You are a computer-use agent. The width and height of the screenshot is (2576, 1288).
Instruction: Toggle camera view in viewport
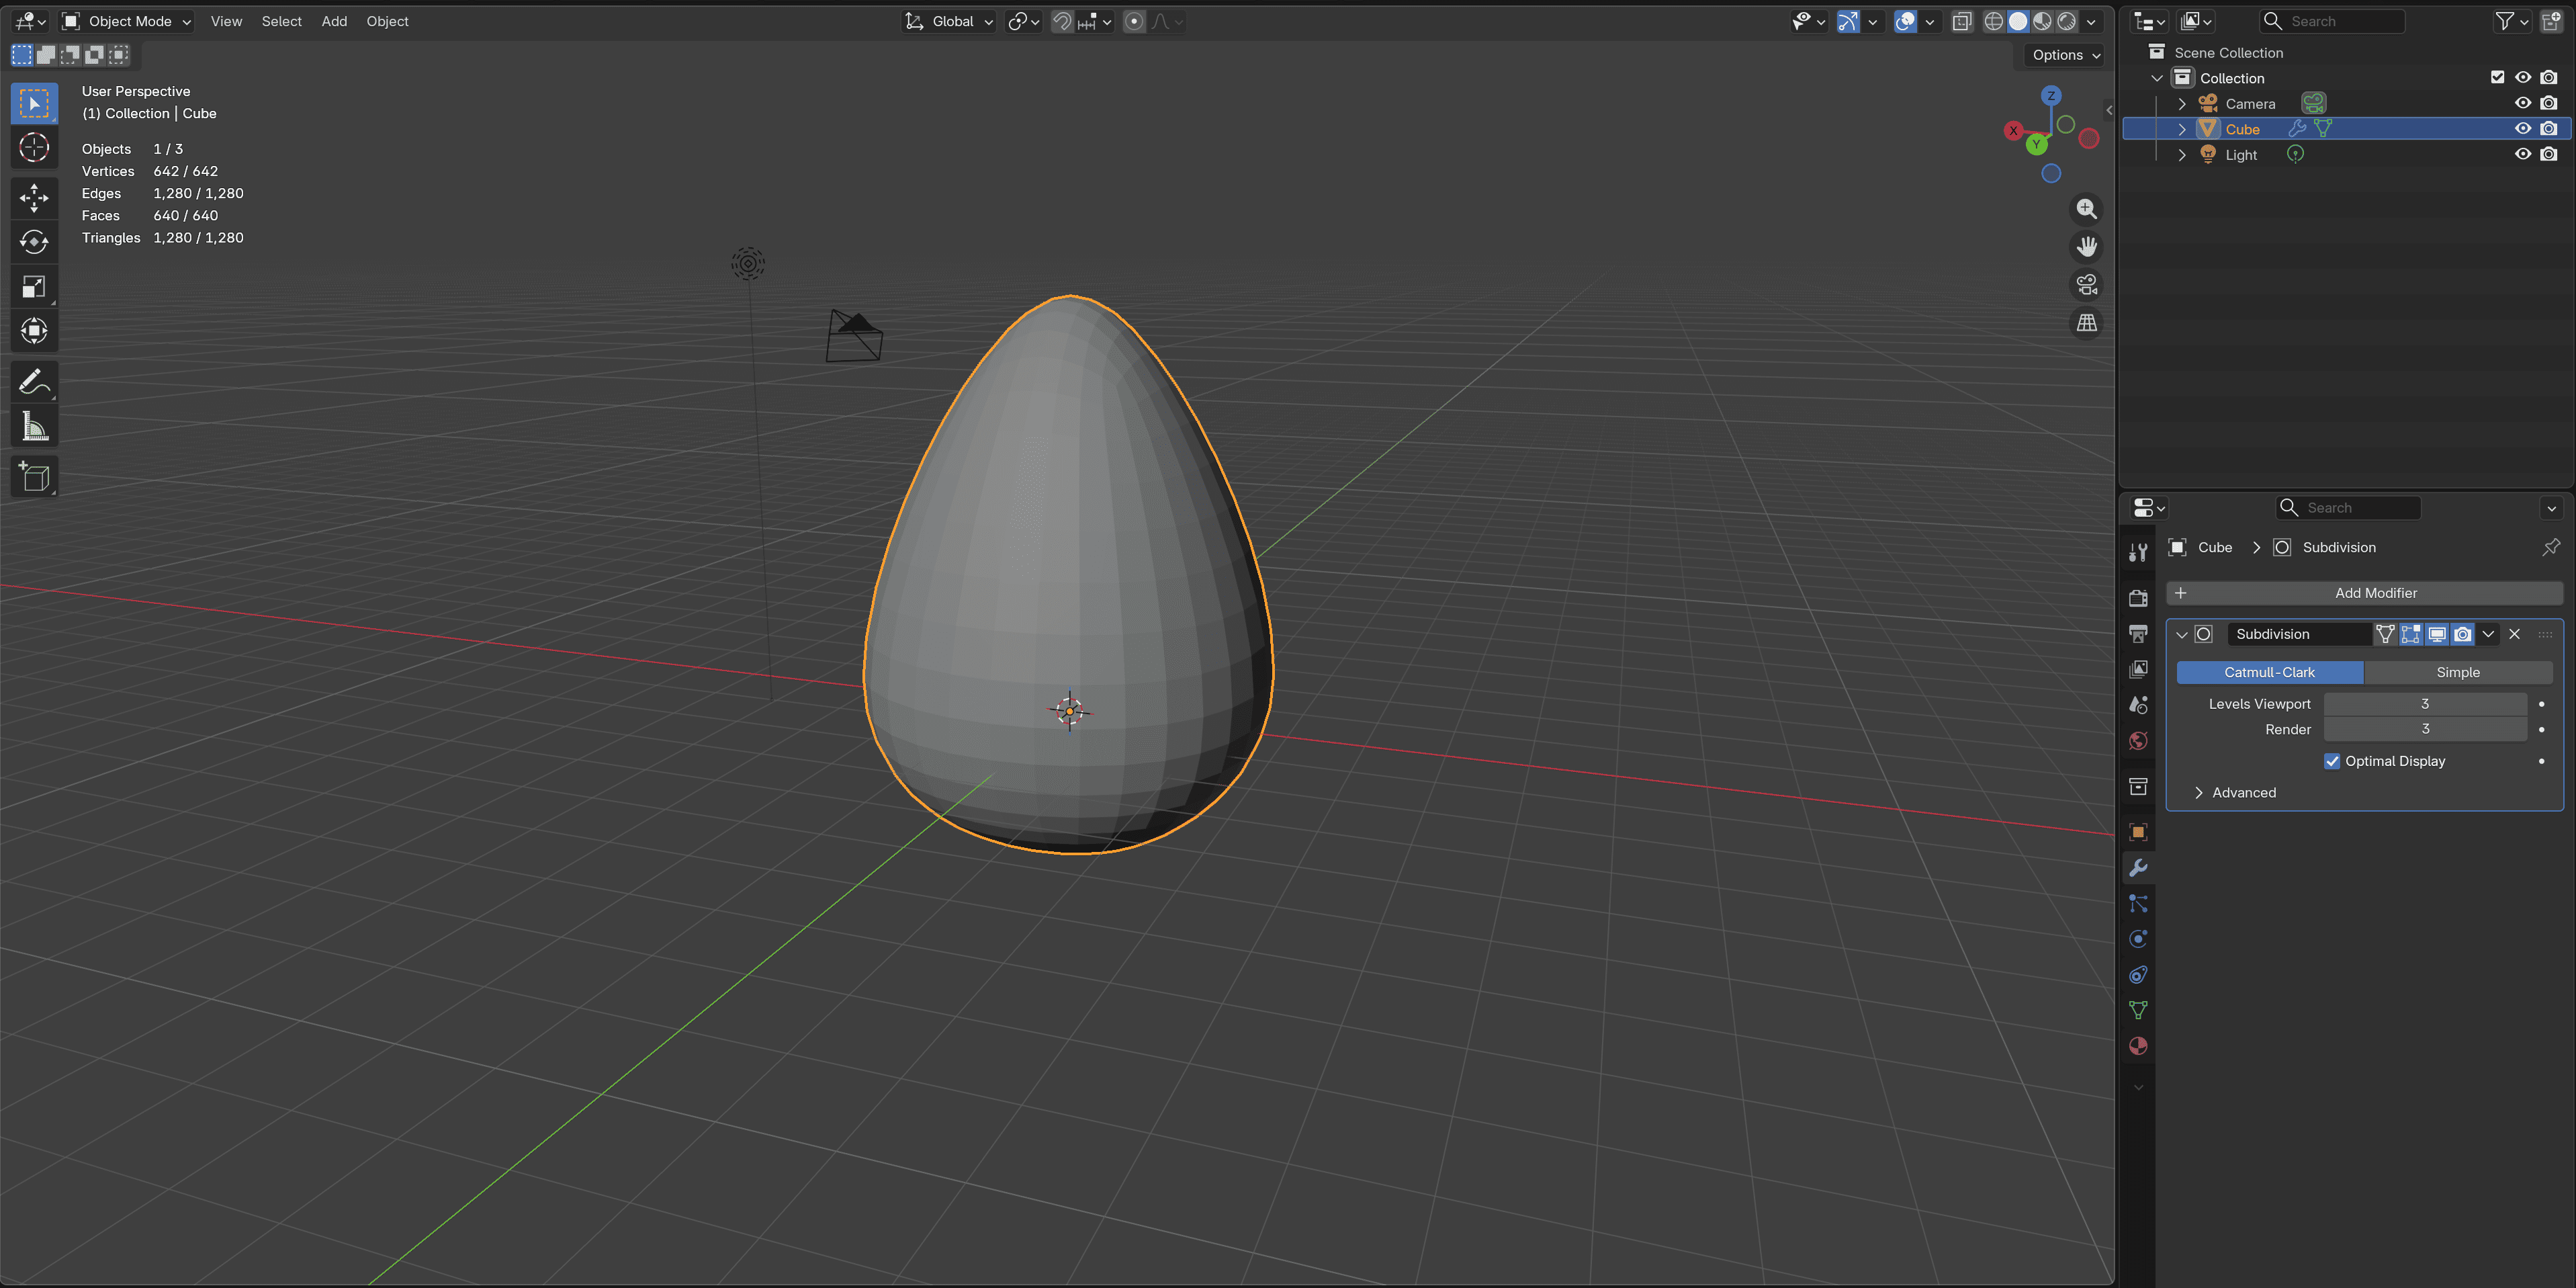2087,285
